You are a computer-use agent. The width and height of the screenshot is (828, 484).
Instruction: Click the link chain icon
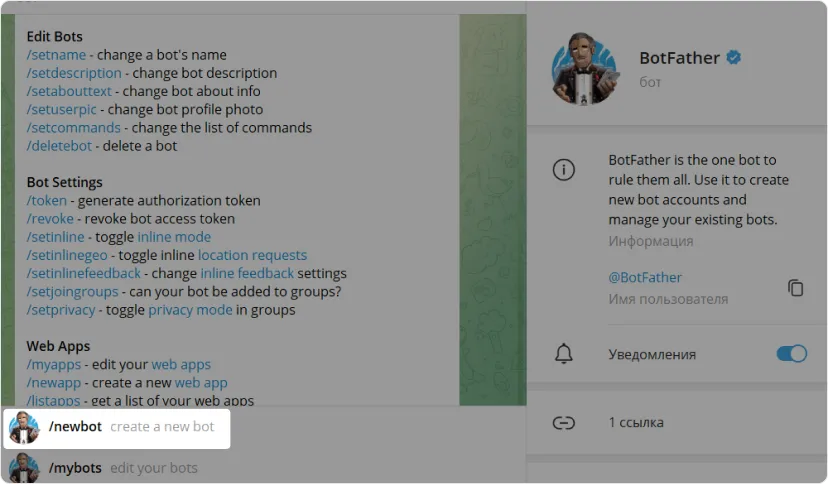(x=564, y=423)
